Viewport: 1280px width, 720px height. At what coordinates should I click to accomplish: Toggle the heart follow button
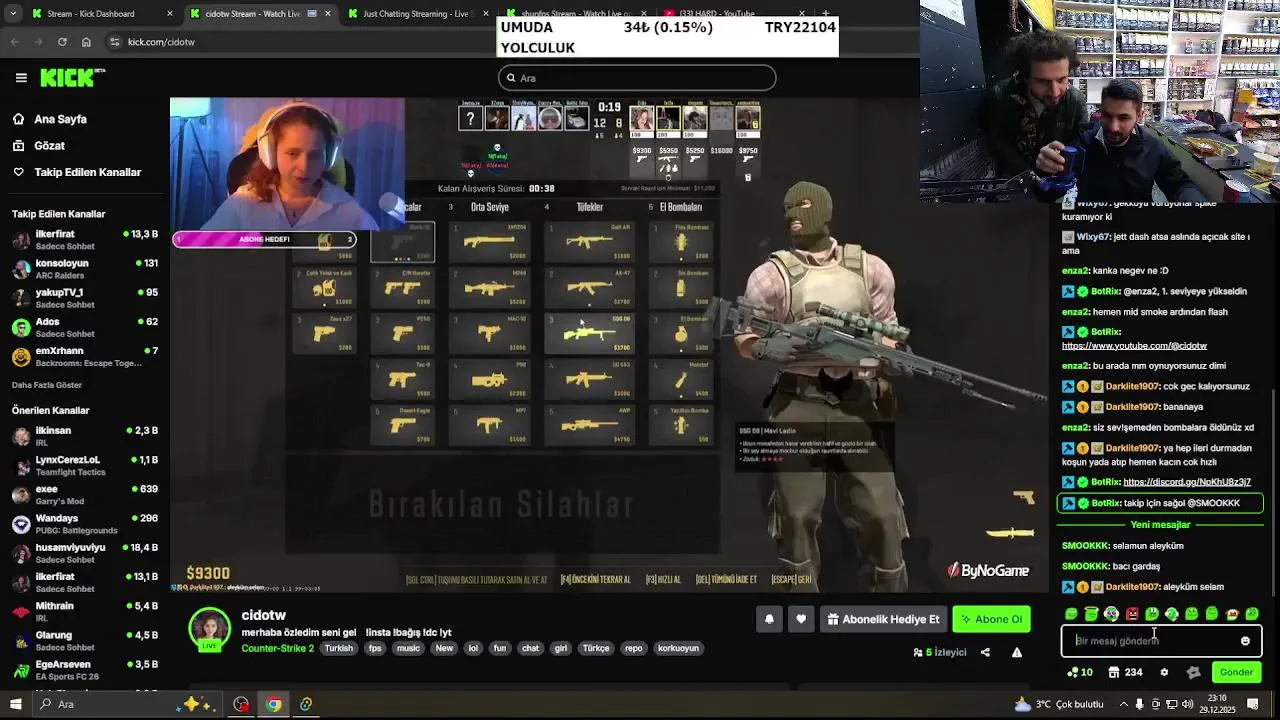[801, 619]
